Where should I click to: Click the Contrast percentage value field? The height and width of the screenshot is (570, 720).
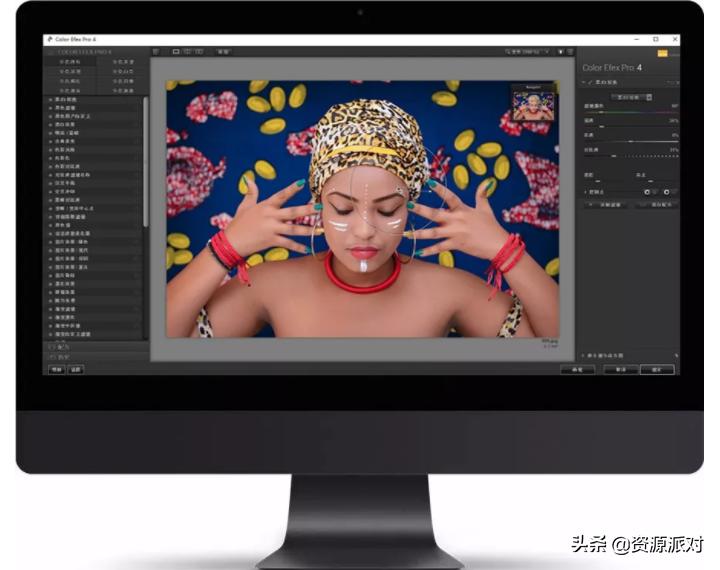(x=674, y=150)
